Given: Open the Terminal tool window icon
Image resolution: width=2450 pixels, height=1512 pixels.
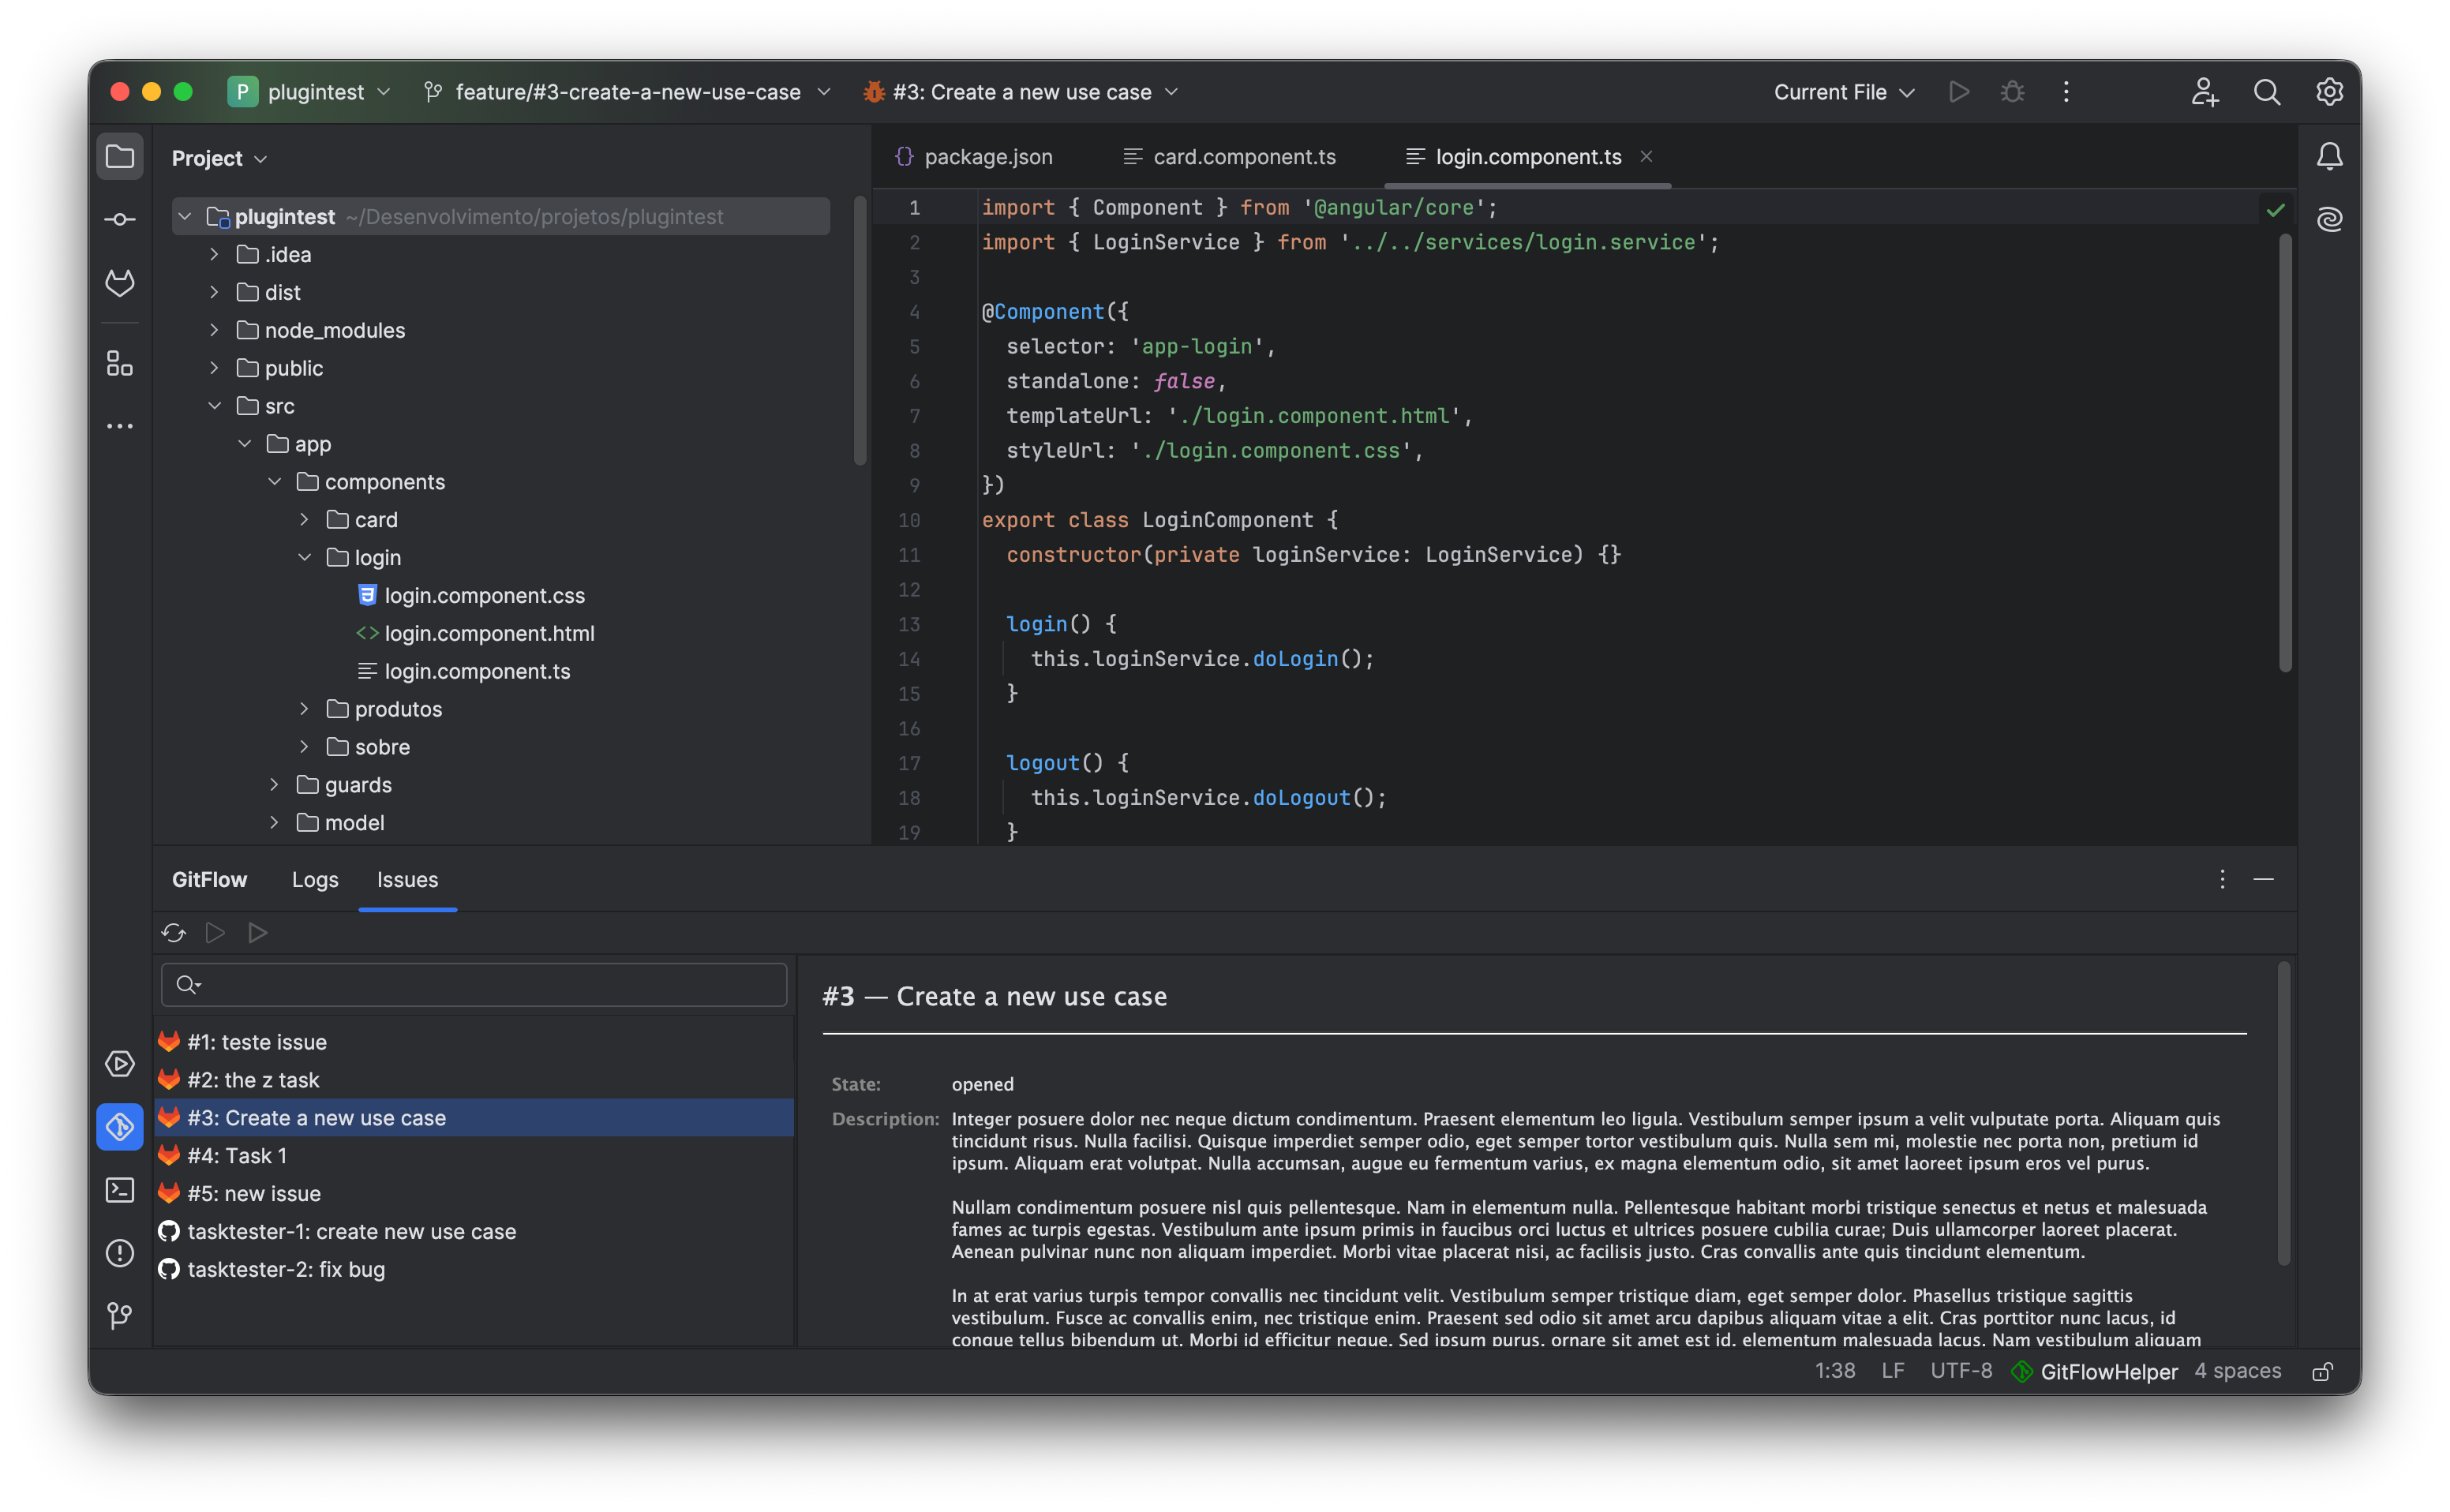Looking at the screenshot, I should pyautogui.click(x=120, y=1190).
